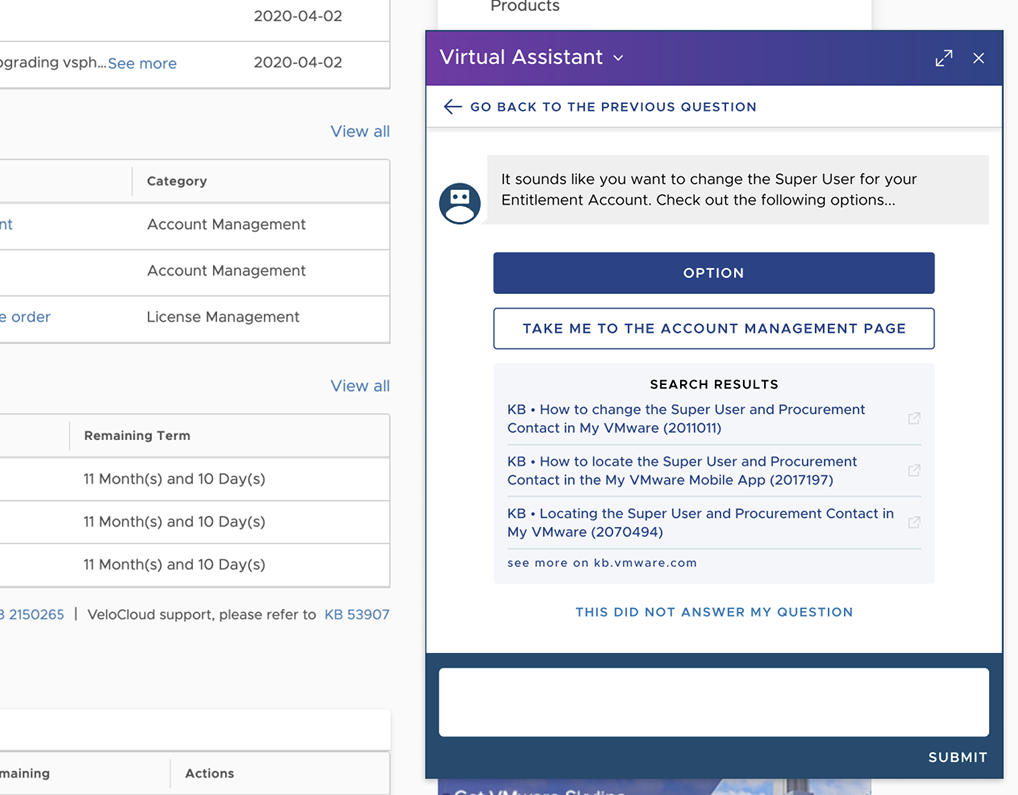View all above the Category table
This screenshot has width=1018, height=795.
click(360, 131)
